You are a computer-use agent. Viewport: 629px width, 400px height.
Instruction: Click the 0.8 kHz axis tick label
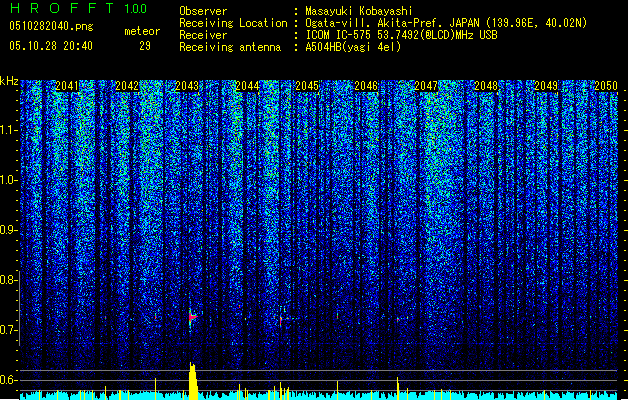pyautogui.click(x=8, y=280)
